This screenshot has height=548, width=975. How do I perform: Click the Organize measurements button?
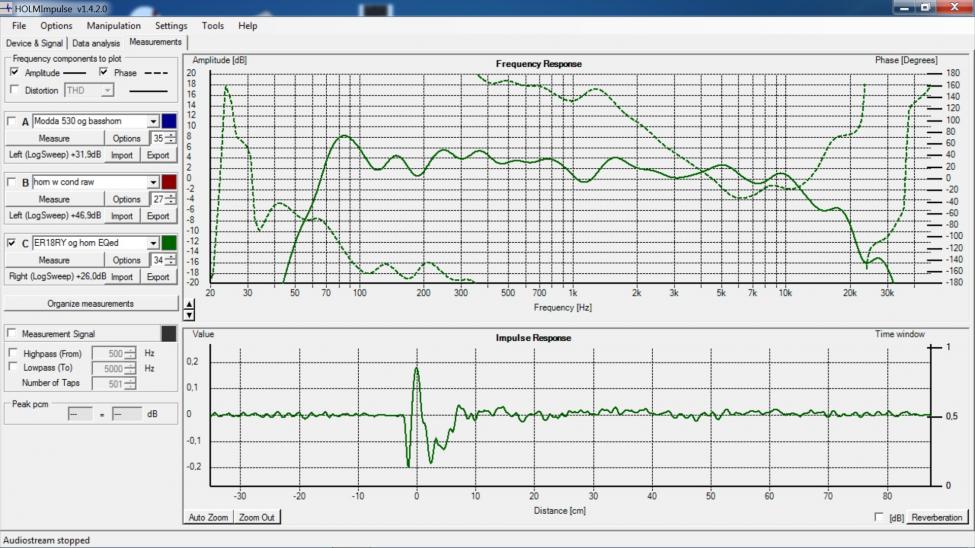[x=90, y=303]
